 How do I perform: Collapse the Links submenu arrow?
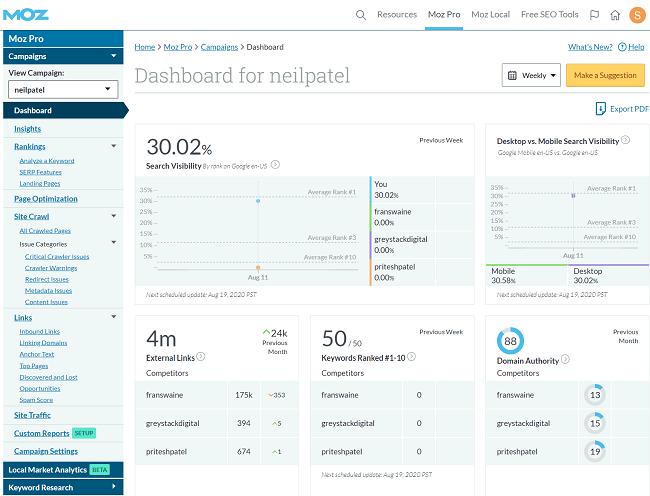pyautogui.click(x=114, y=317)
